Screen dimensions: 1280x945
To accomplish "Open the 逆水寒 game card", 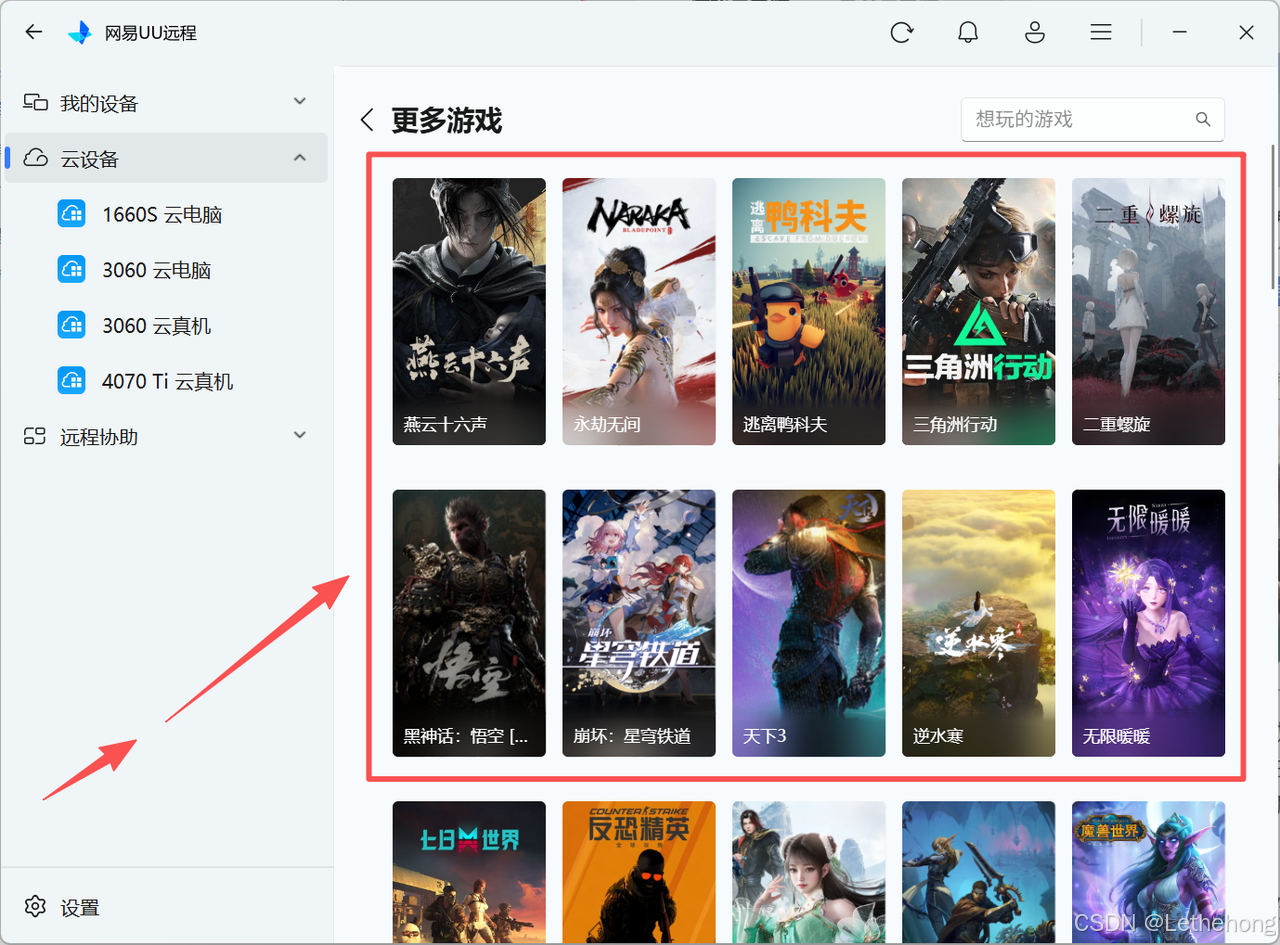I will [979, 623].
